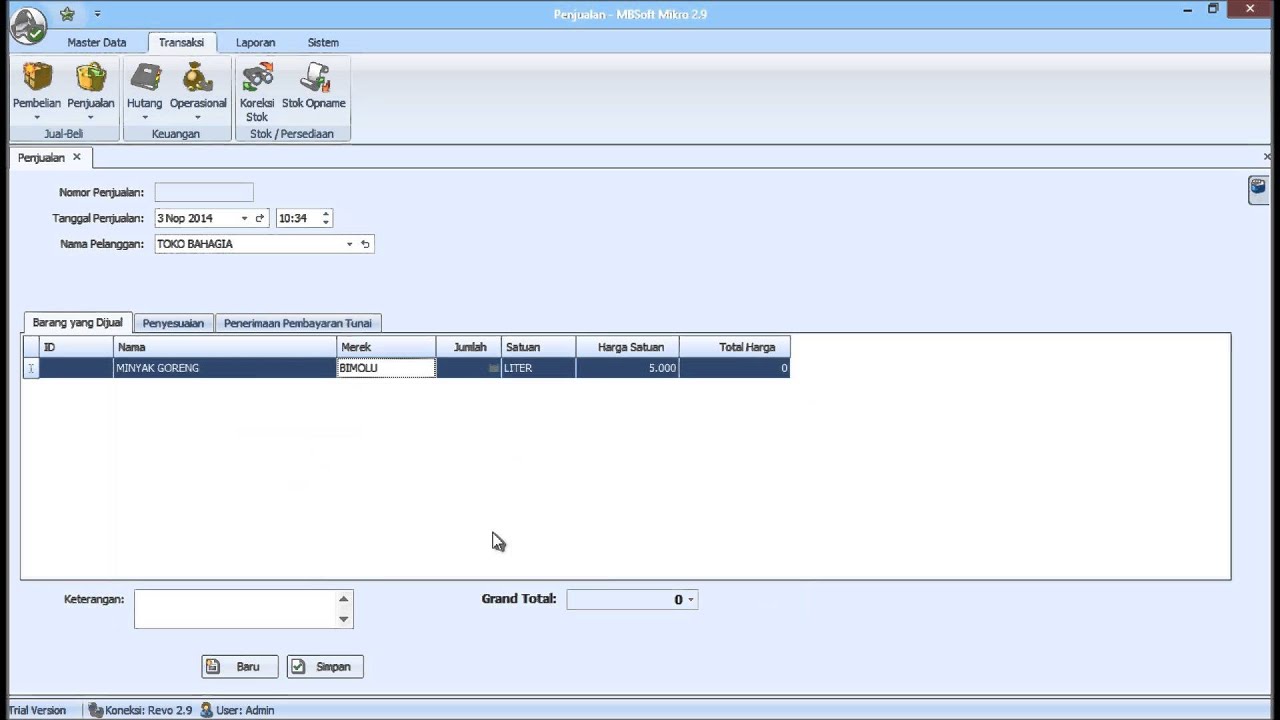
Task: Open the Operasional money bag icon
Action: (198, 77)
